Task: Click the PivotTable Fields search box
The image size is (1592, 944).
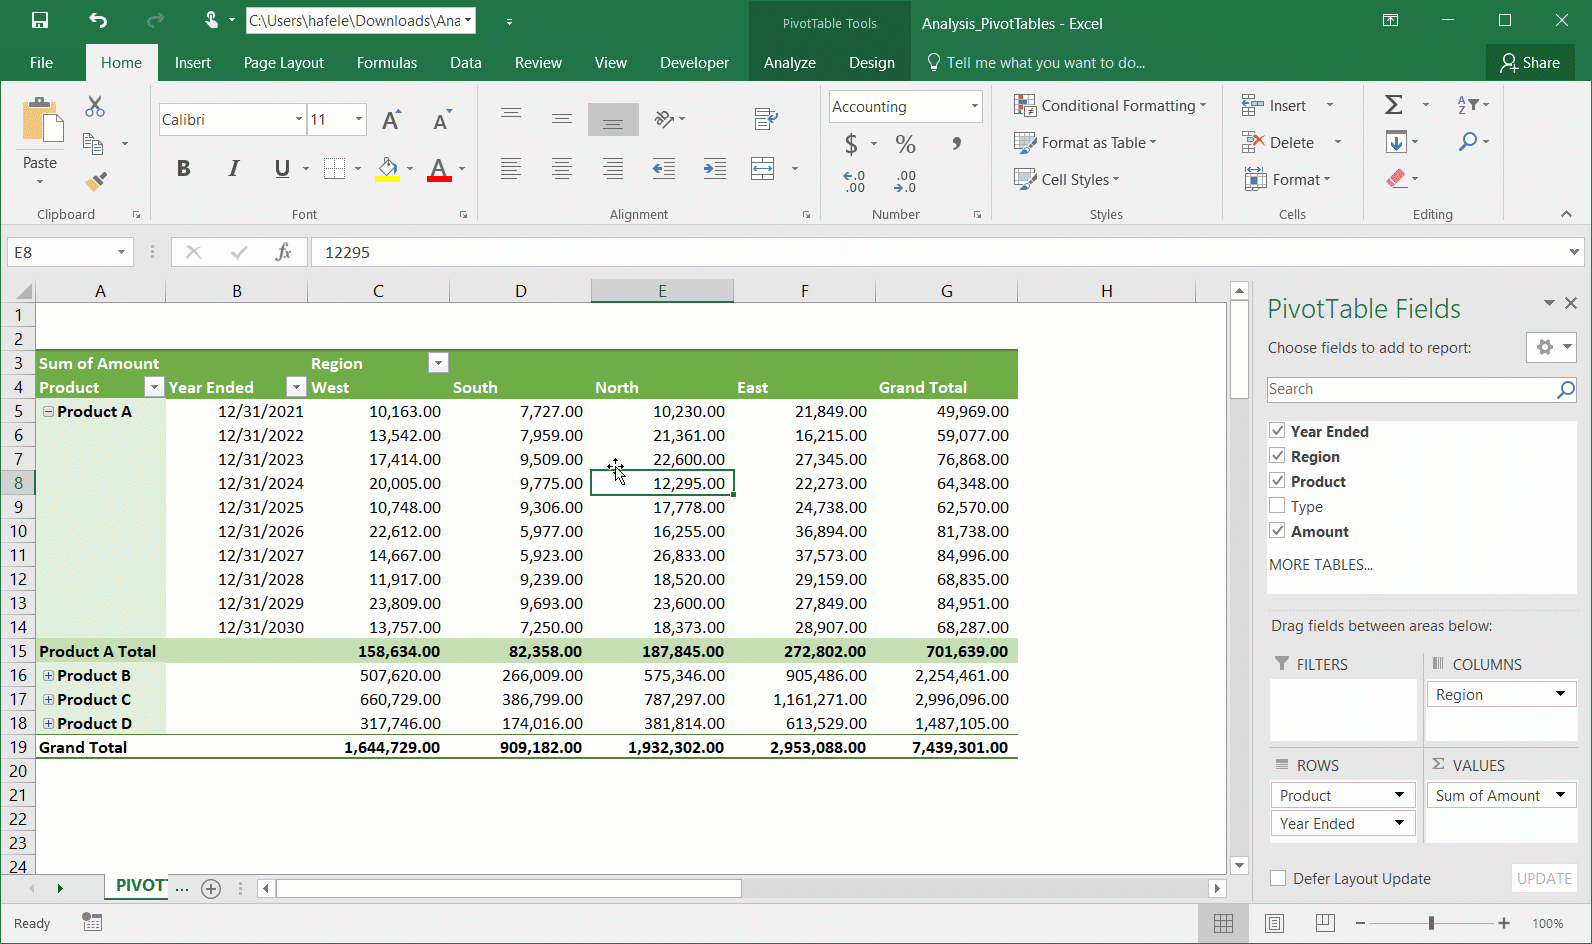Action: tap(1421, 389)
